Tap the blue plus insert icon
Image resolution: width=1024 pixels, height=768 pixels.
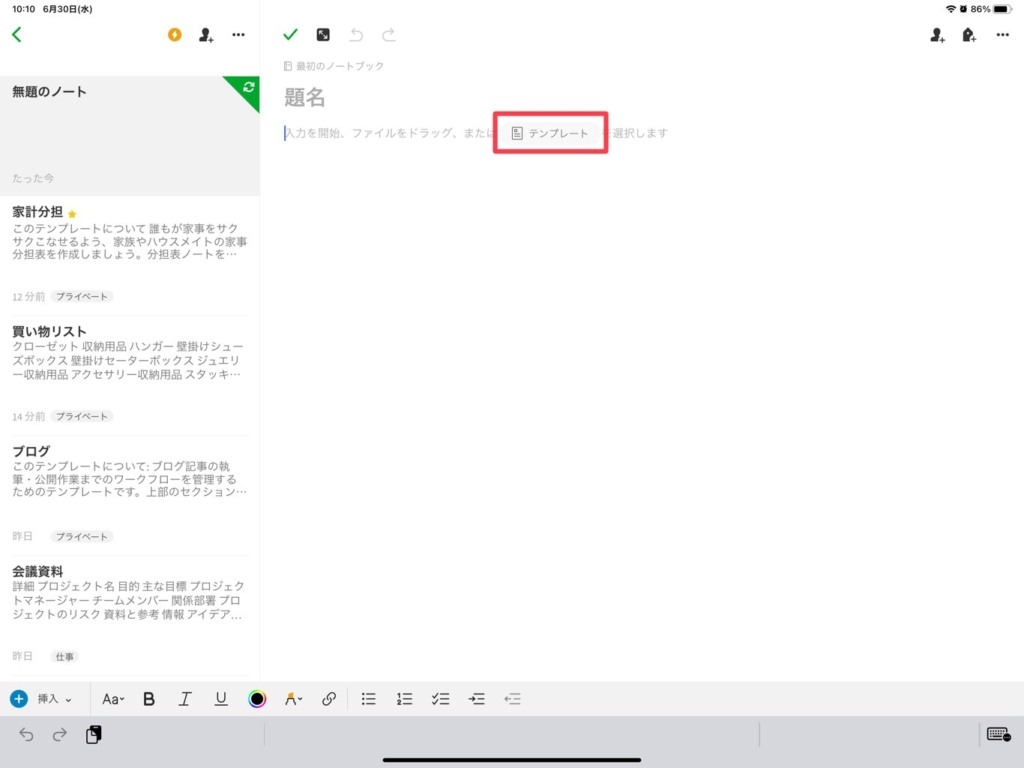[x=19, y=699]
